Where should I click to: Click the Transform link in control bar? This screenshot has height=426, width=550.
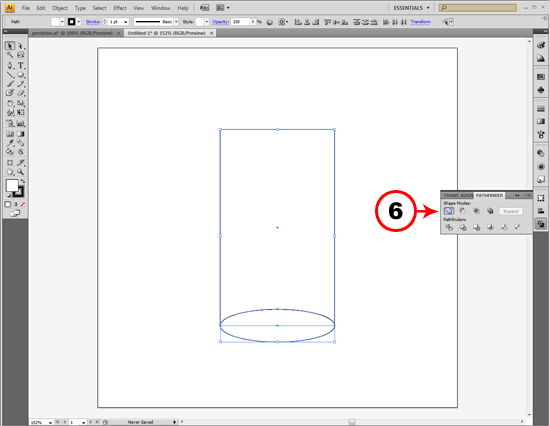pyautogui.click(x=420, y=22)
